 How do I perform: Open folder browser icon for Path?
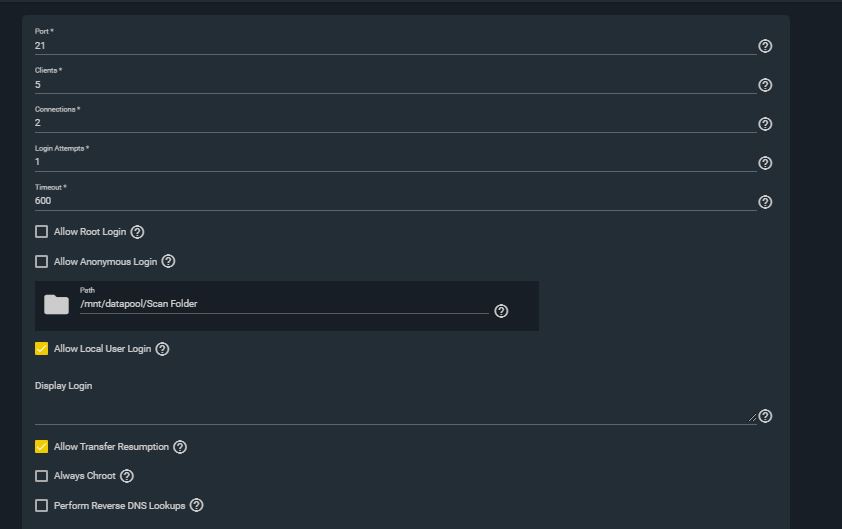[56, 305]
